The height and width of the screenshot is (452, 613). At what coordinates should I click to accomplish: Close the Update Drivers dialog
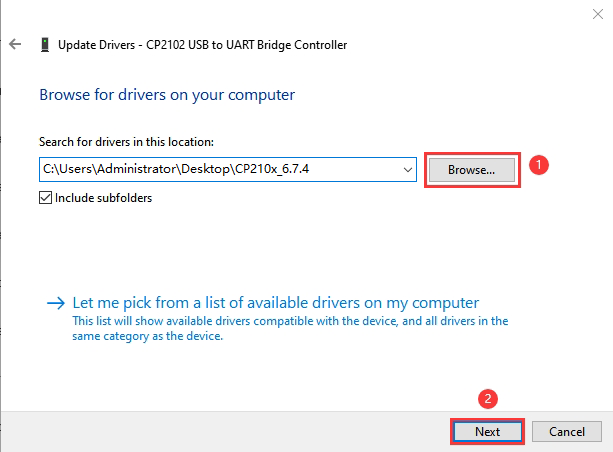(x=597, y=14)
